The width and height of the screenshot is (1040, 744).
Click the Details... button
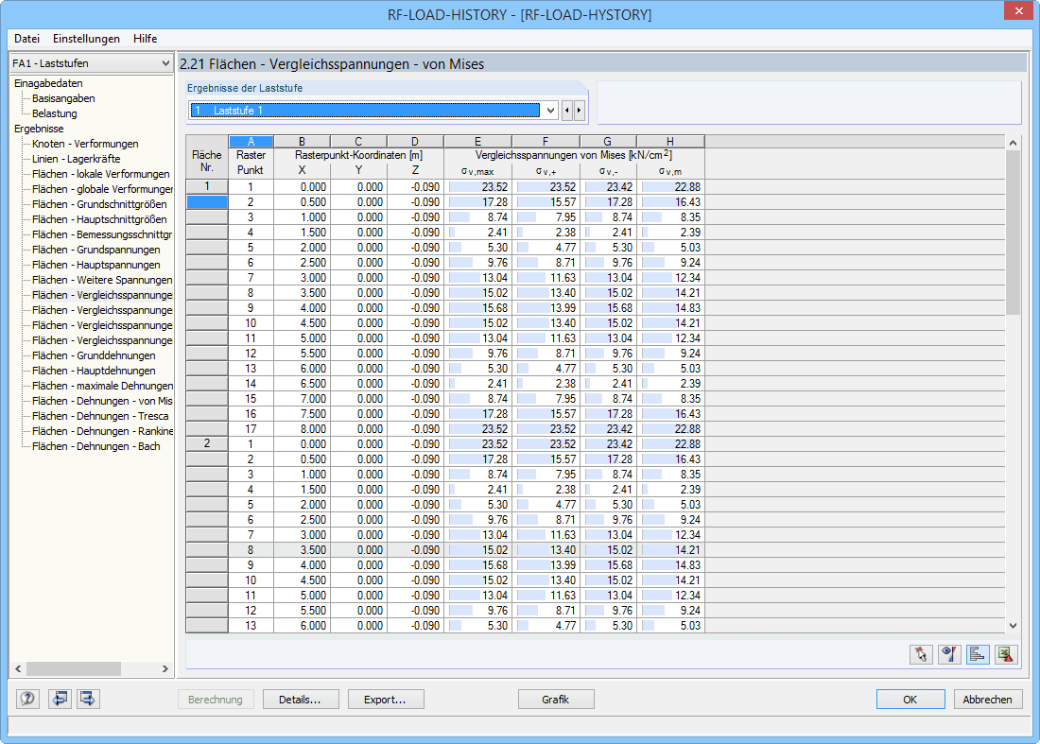coord(300,699)
